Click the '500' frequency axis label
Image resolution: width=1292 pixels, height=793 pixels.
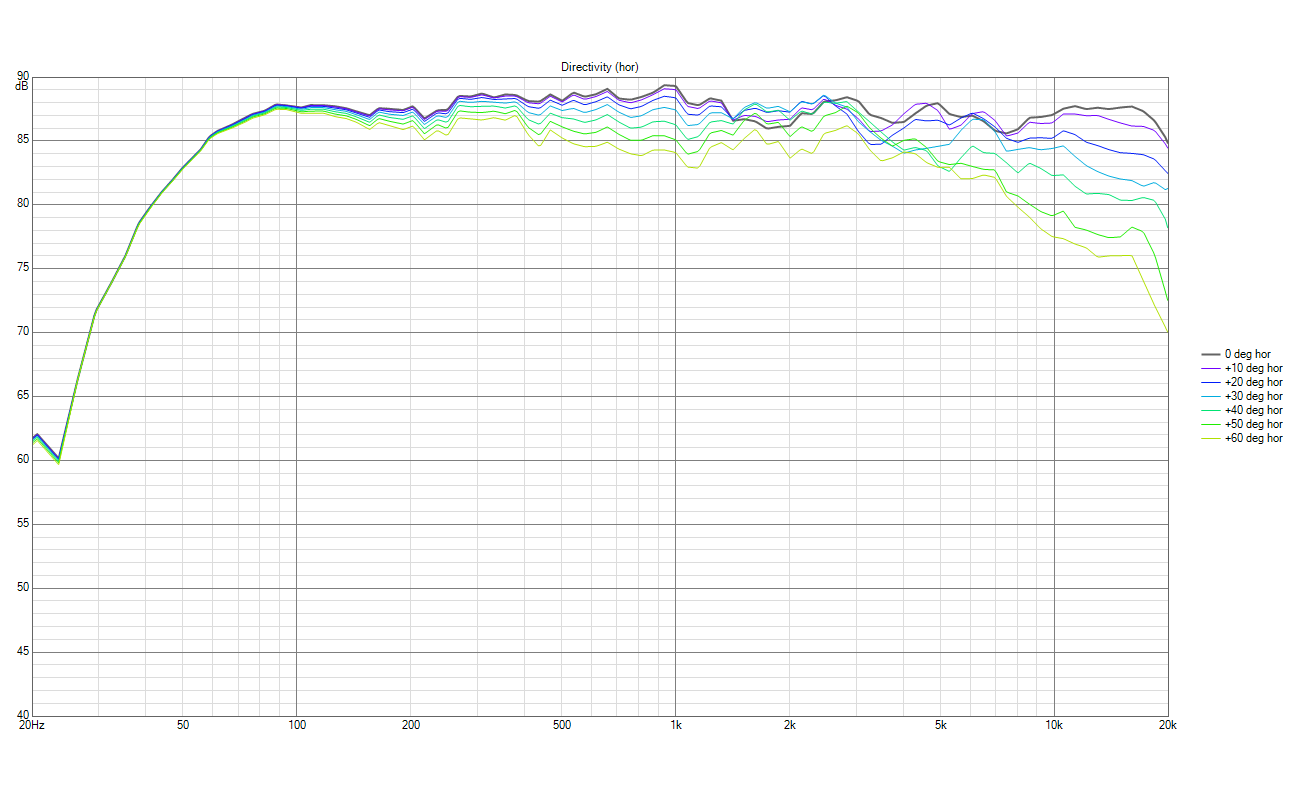562,724
